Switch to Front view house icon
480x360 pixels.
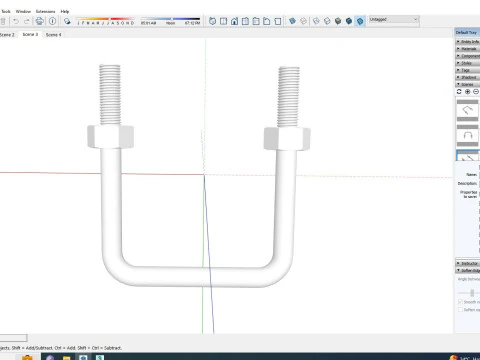coord(234,21)
